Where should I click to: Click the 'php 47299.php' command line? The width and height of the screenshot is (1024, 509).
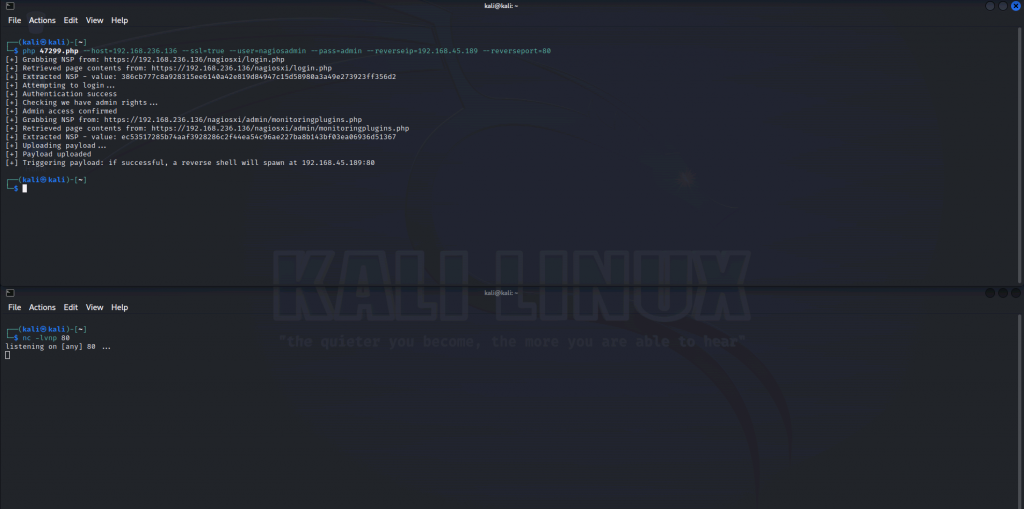coord(287,51)
